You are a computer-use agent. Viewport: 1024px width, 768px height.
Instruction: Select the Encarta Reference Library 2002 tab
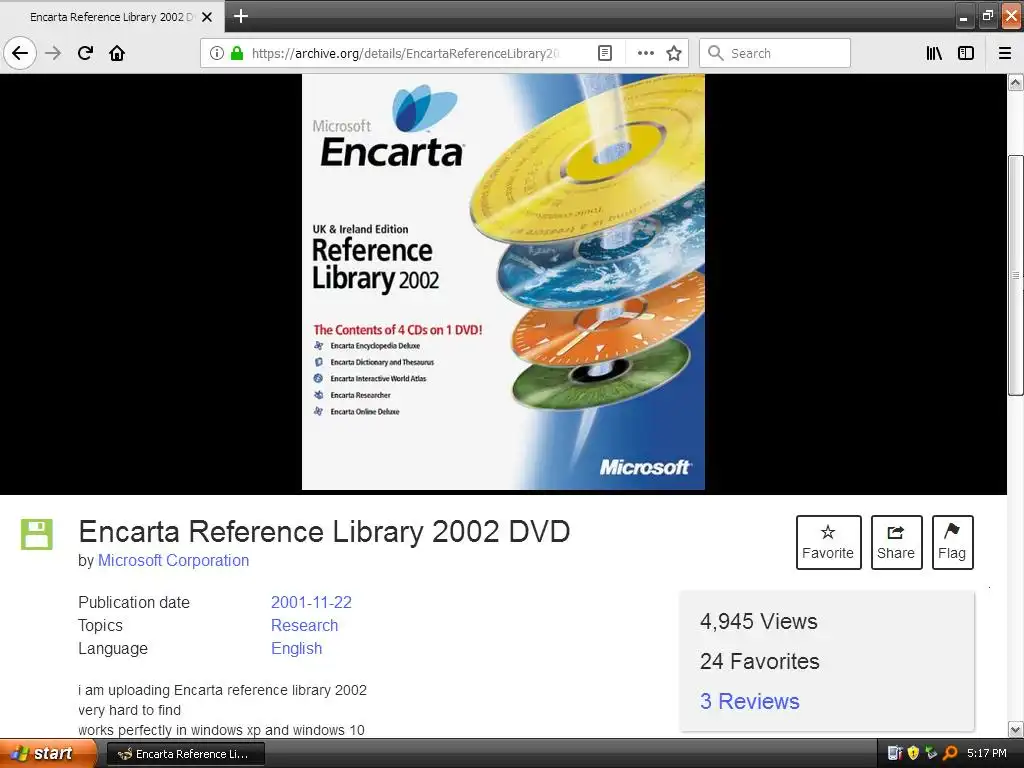click(112, 17)
